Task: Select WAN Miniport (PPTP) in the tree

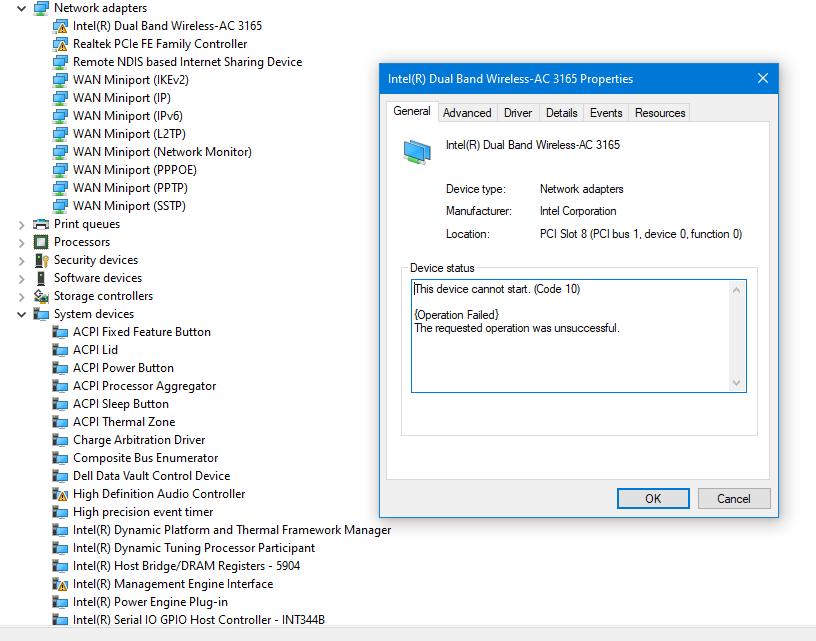Action: [130, 188]
